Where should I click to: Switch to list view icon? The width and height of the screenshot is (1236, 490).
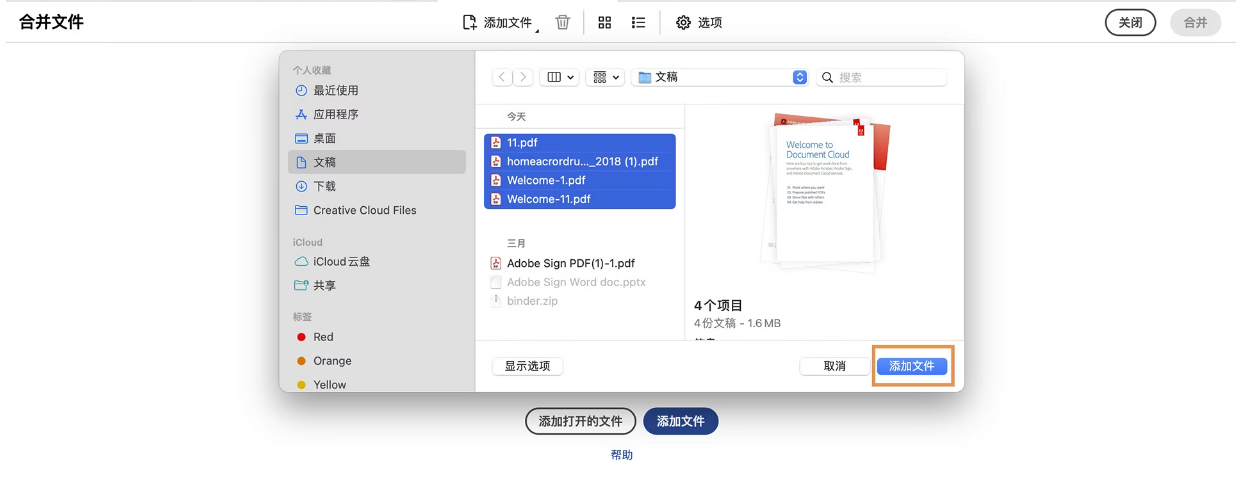click(x=639, y=22)
